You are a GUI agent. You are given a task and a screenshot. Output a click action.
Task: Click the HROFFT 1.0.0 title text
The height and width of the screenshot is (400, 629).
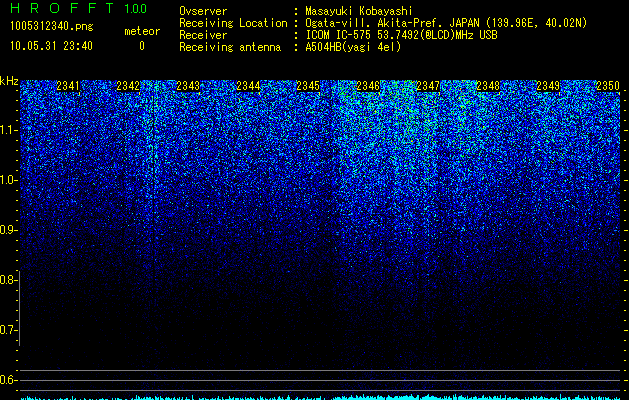click(79, 8)
